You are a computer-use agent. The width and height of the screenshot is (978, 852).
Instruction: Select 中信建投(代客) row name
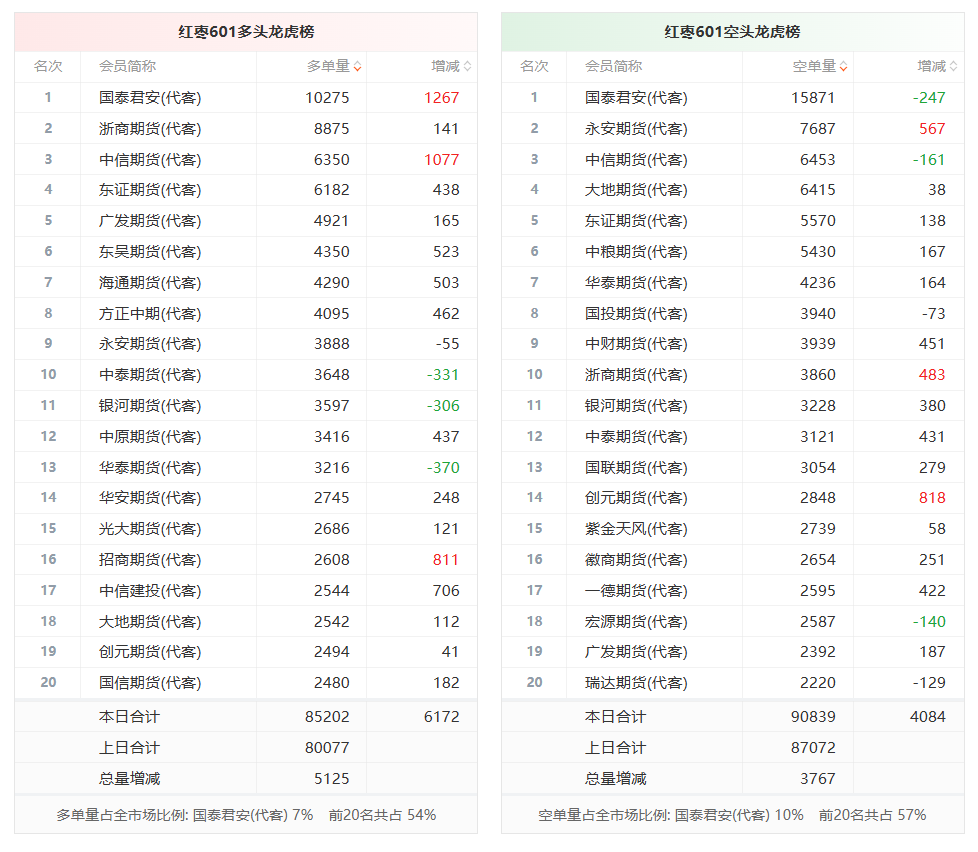[x=150, y=591]
